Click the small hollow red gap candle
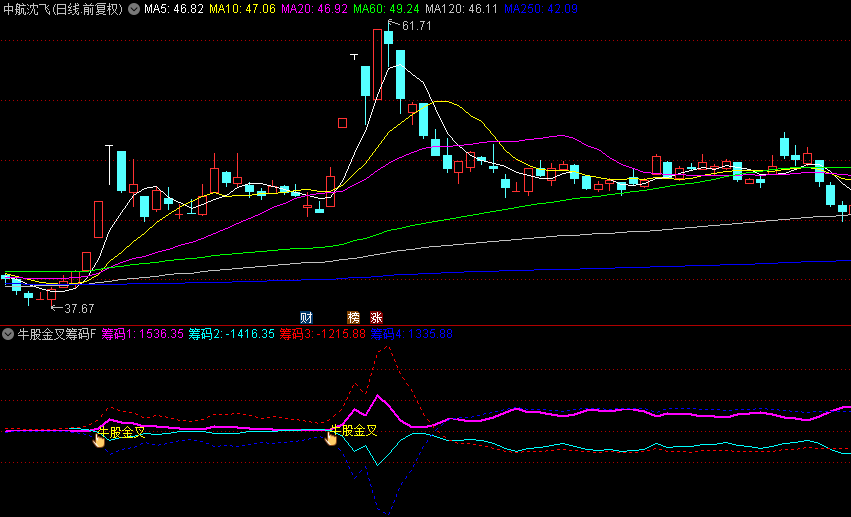The height and width of the screenshot is (517, 851). click(x=342, y=123)
